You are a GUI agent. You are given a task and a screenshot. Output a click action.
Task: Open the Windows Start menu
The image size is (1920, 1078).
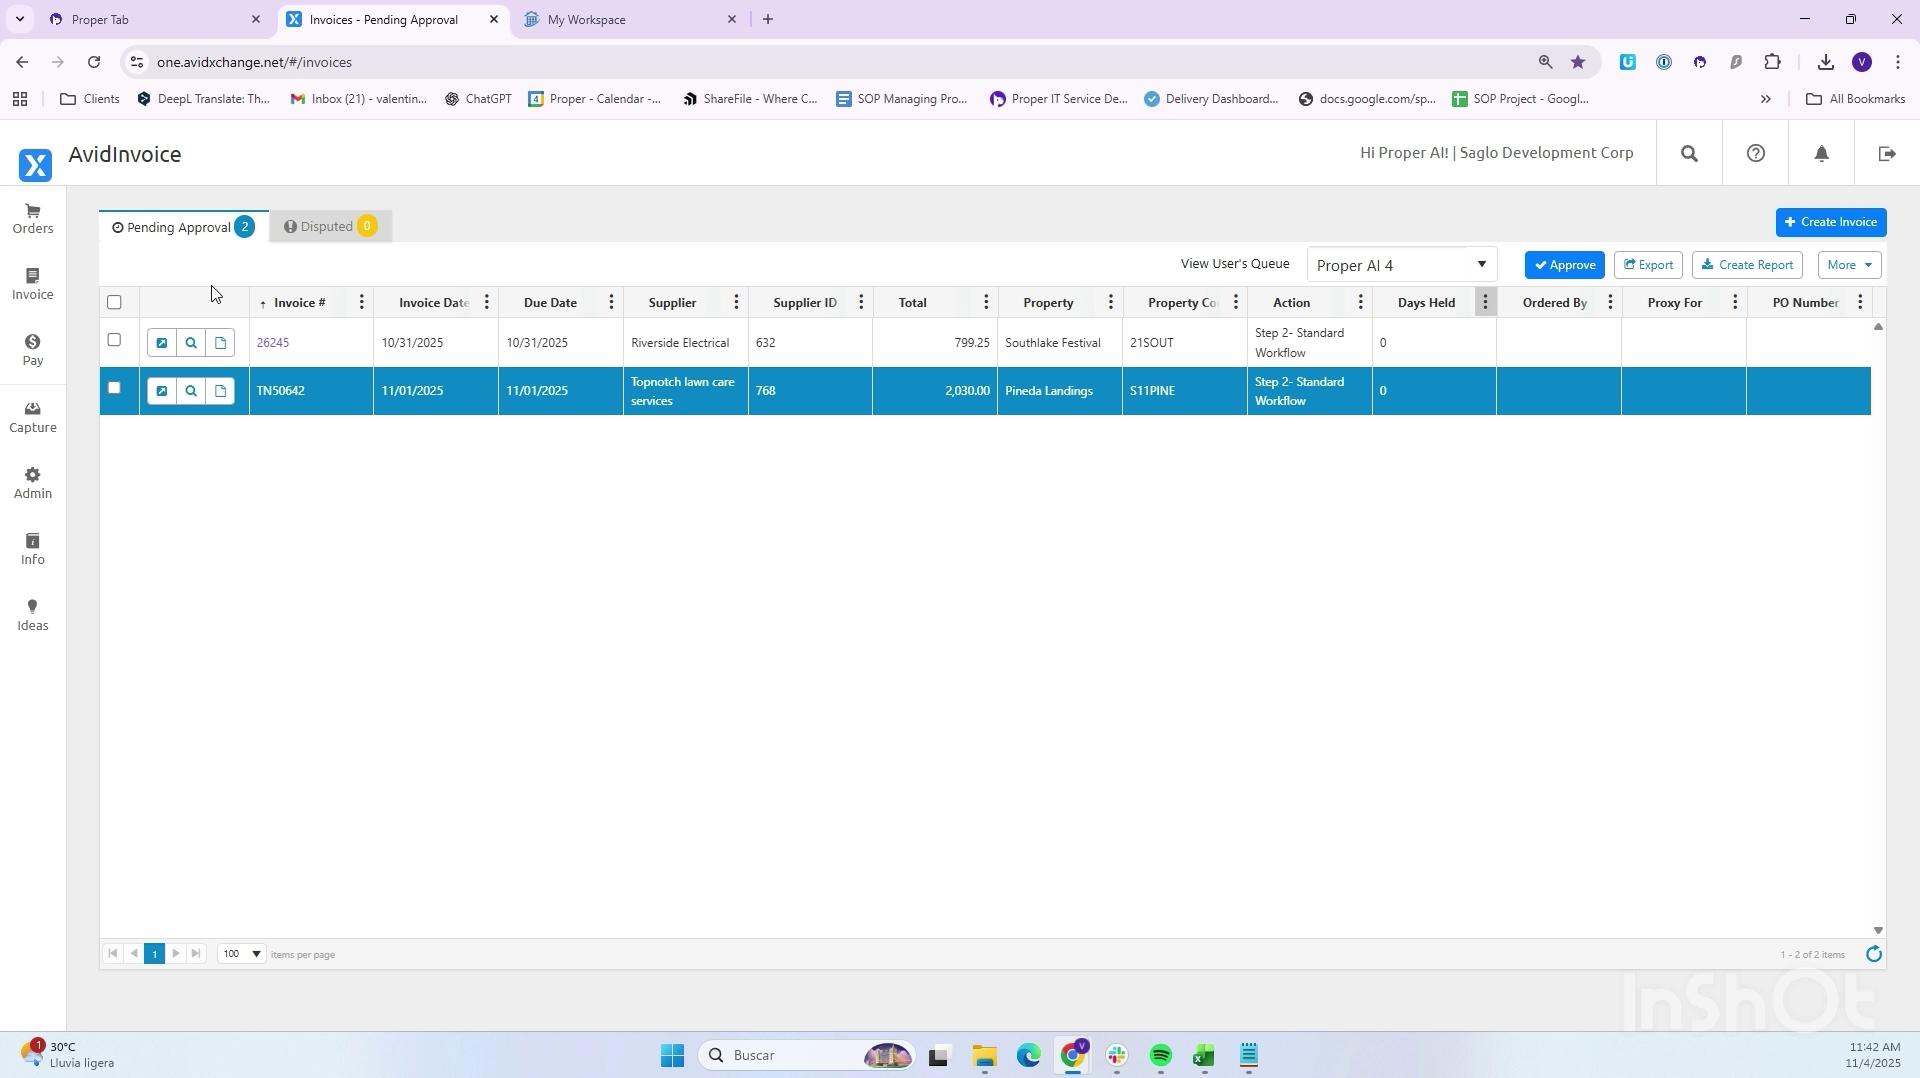click(x=672, y=1056)
